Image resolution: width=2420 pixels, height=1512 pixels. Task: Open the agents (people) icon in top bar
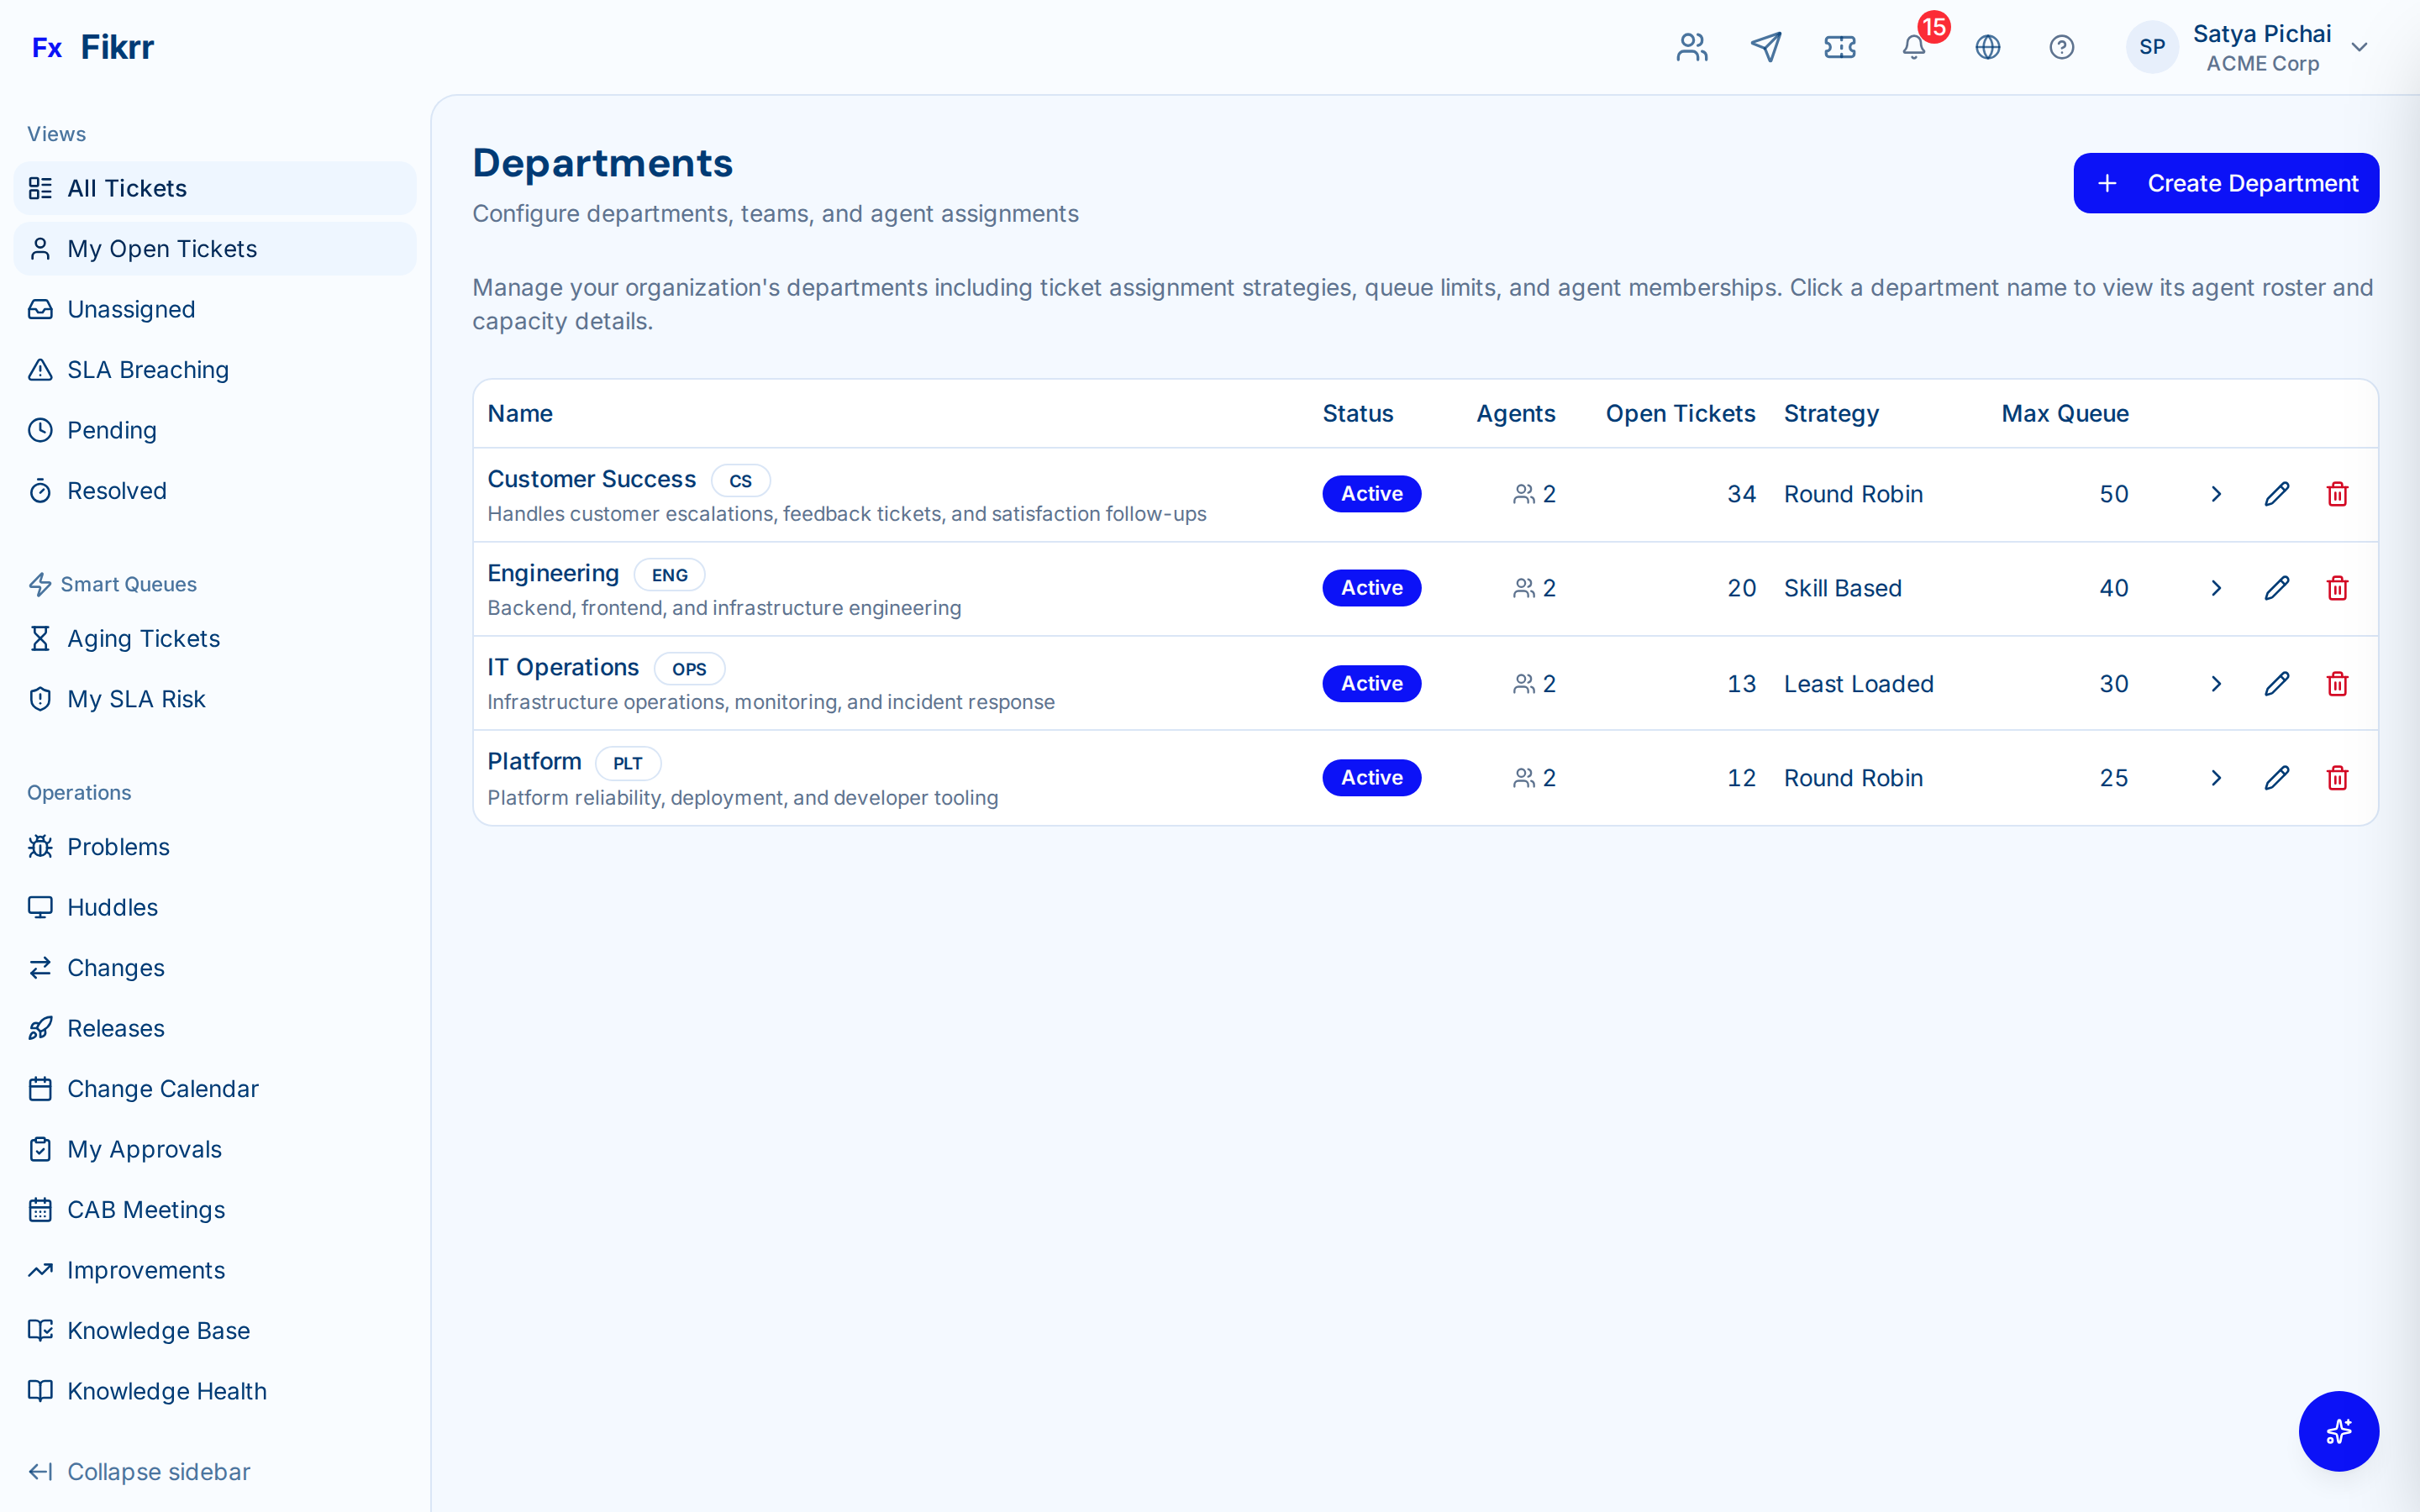(1691, 47)
